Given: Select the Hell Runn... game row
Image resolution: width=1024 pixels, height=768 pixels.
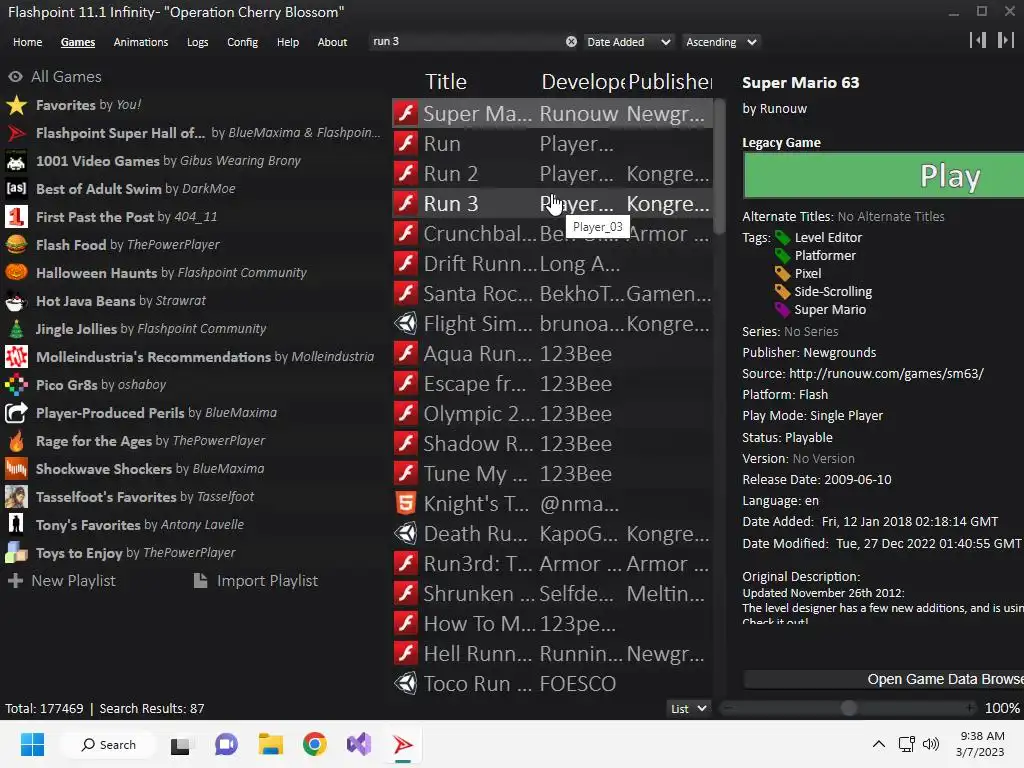Looking at the screenshot, I should click(552, 654).
